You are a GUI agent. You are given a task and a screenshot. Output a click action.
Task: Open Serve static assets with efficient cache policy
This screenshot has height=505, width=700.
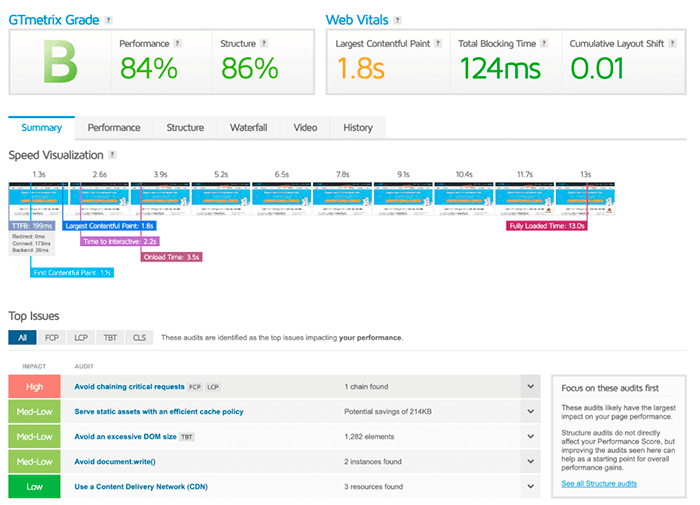[x=159, y=412]
